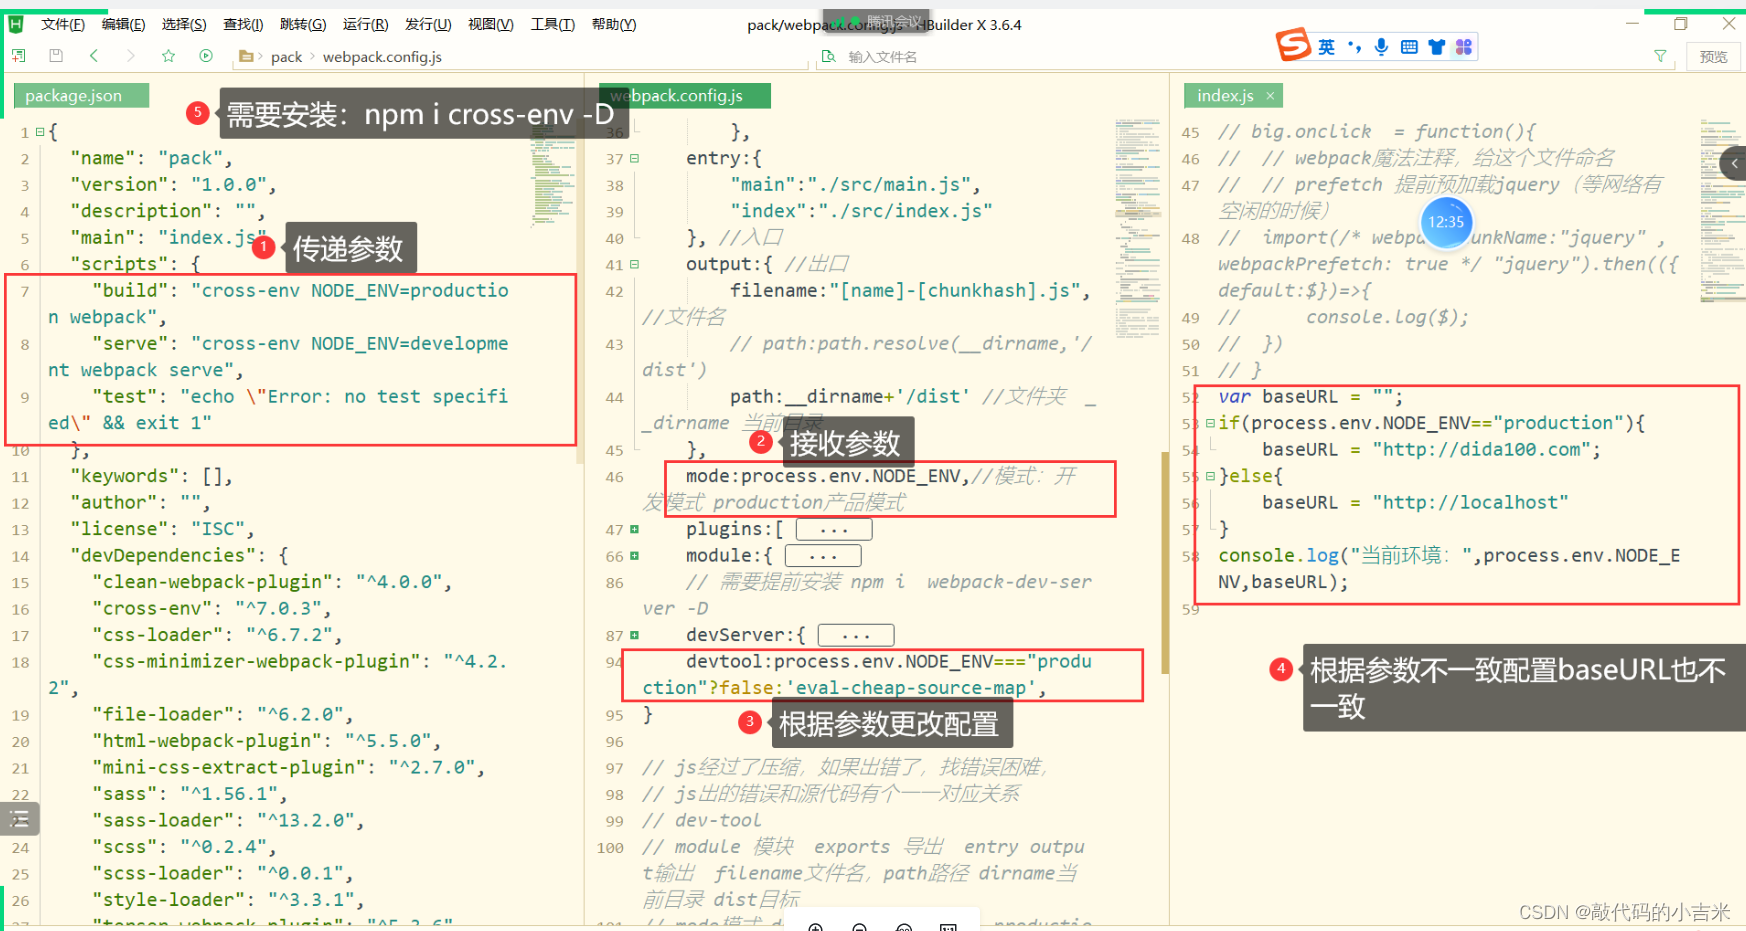The height and width of the screenshot is (931, 1746).
Task: Click webpack.config.js in the breadcrumb
Action: (382, 57)
